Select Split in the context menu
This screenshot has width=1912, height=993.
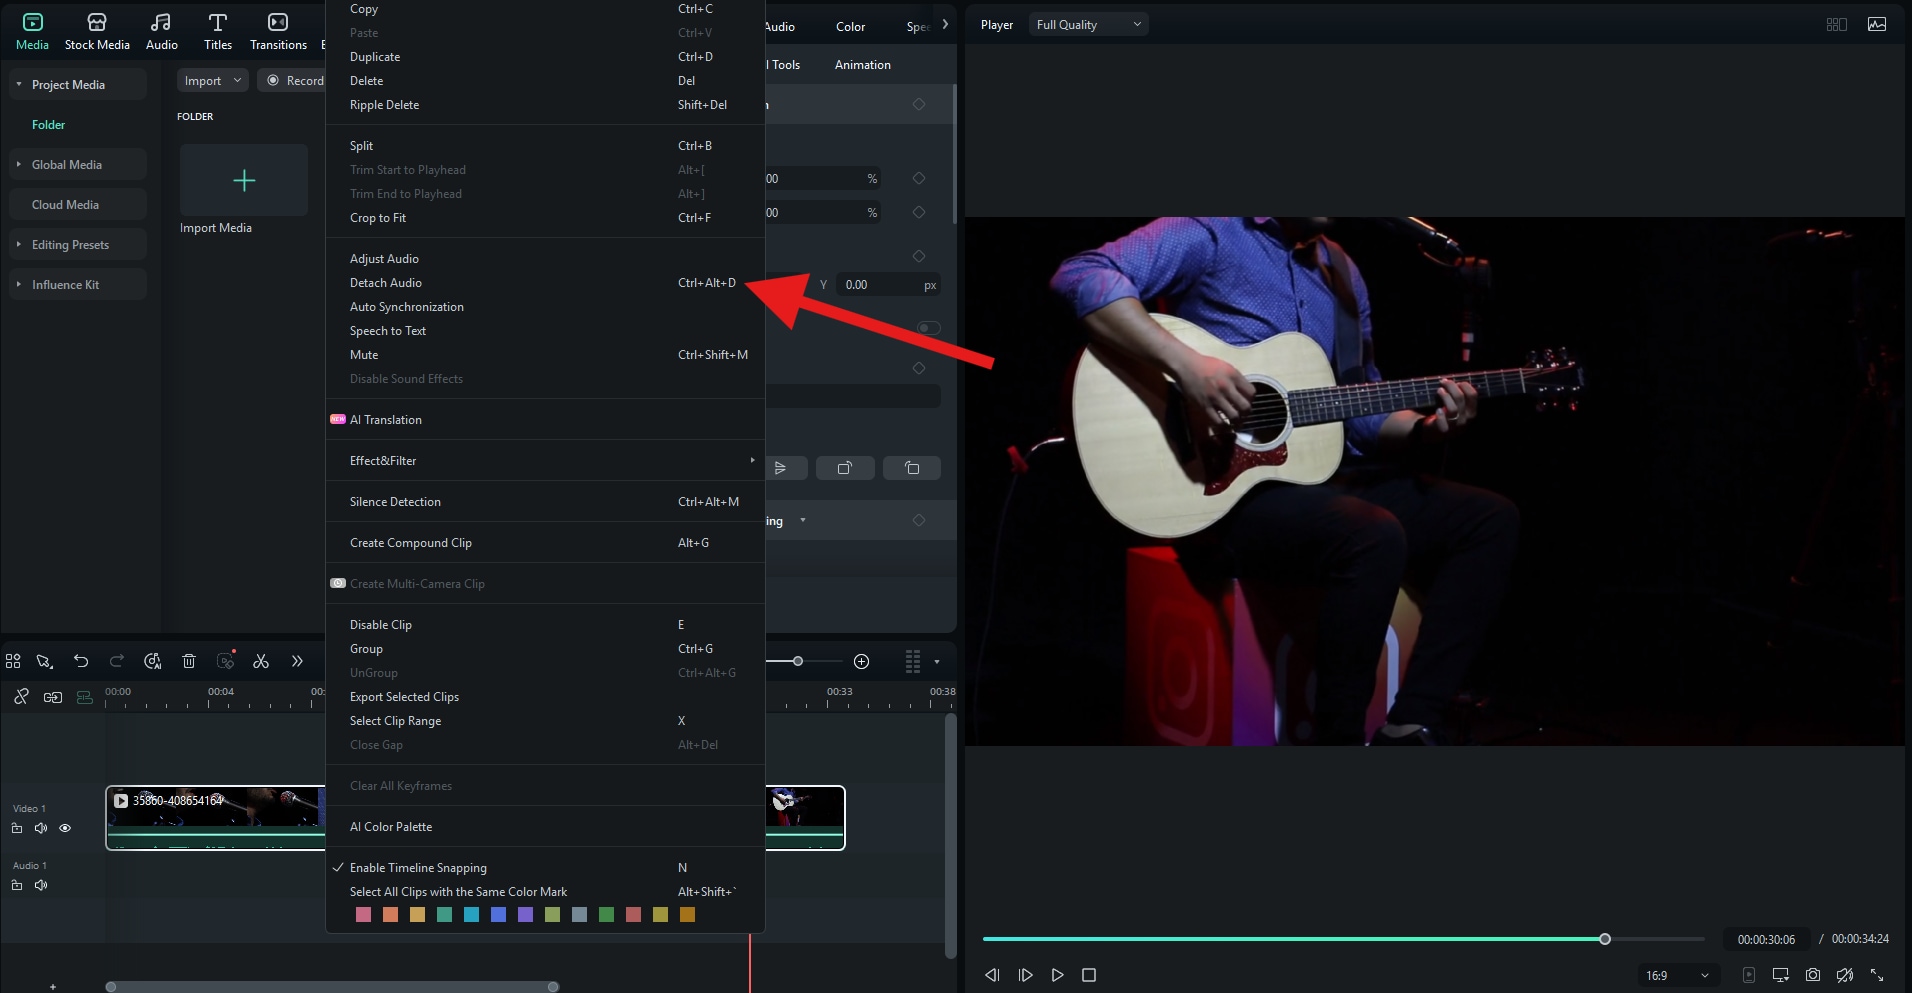click(x=545, y=146)
